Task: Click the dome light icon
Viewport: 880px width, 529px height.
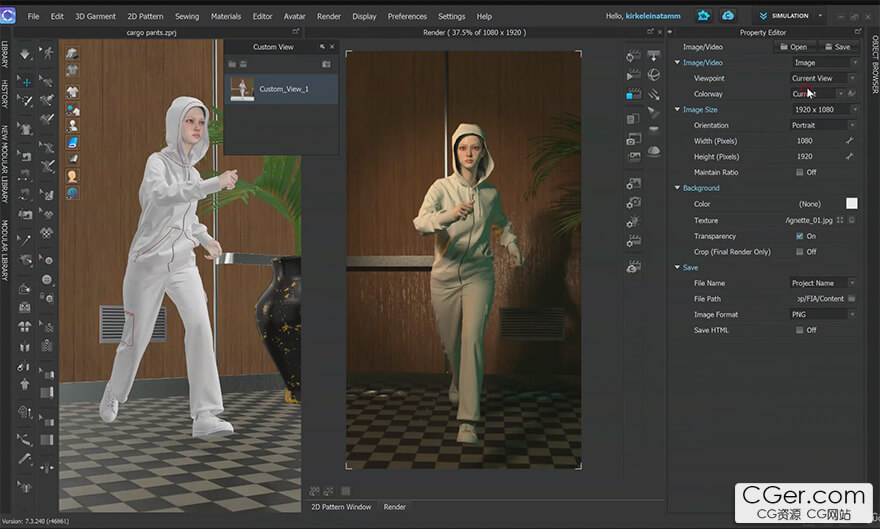Action: pos(654,150)
